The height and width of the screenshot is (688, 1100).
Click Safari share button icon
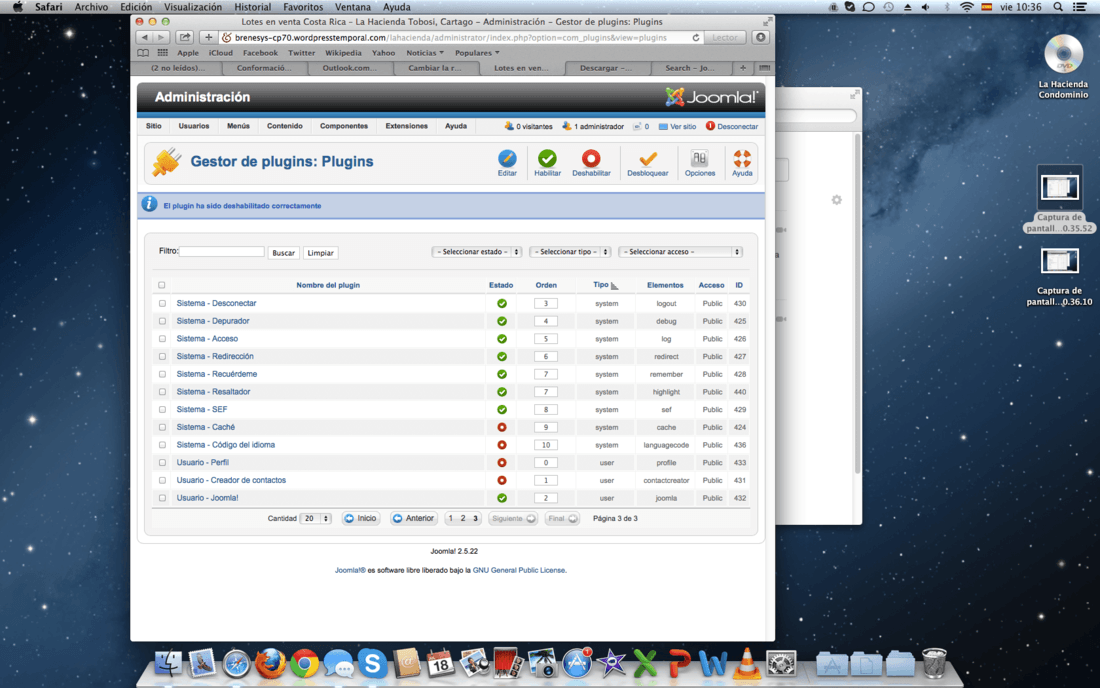[x=185, y=37]
